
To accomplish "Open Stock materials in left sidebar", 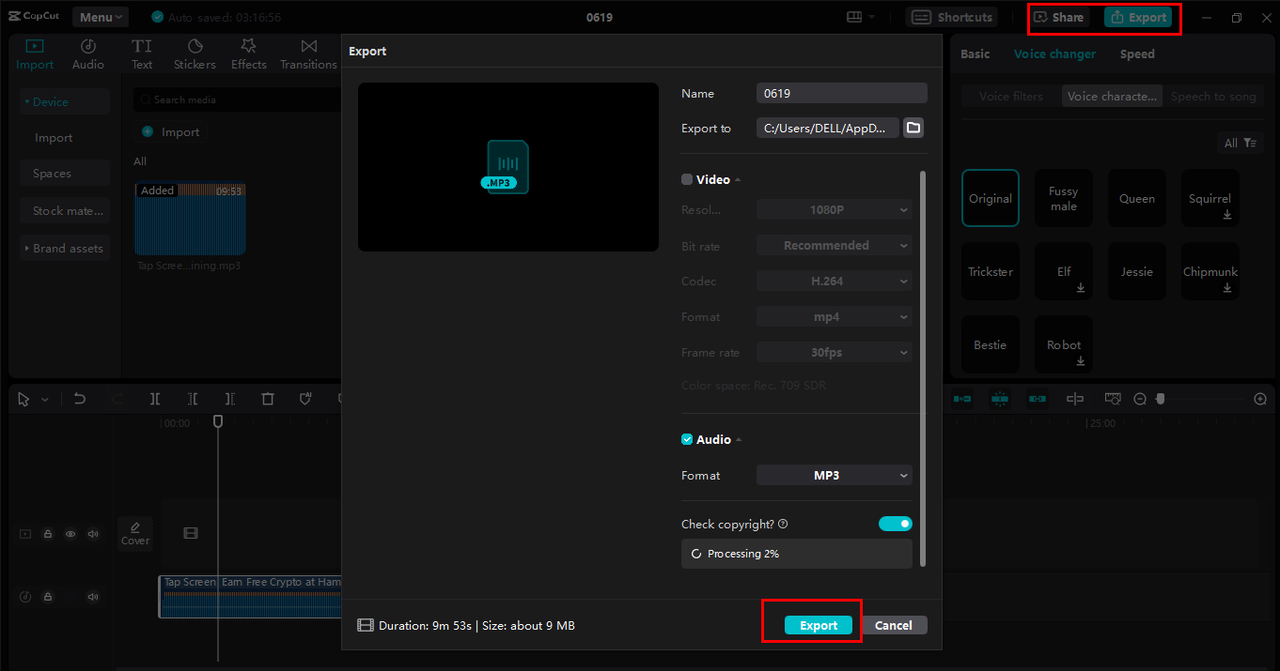I will pyautogui.click(x=65, y=211).
